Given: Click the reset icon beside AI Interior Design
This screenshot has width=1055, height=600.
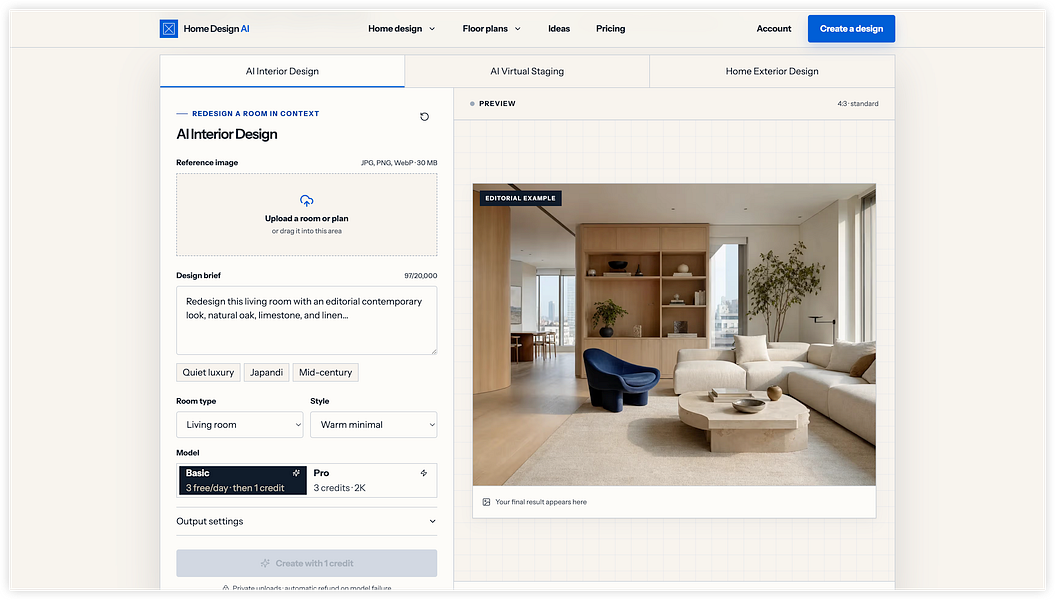Looking at the screenshot, I should [x=425, y=117].
